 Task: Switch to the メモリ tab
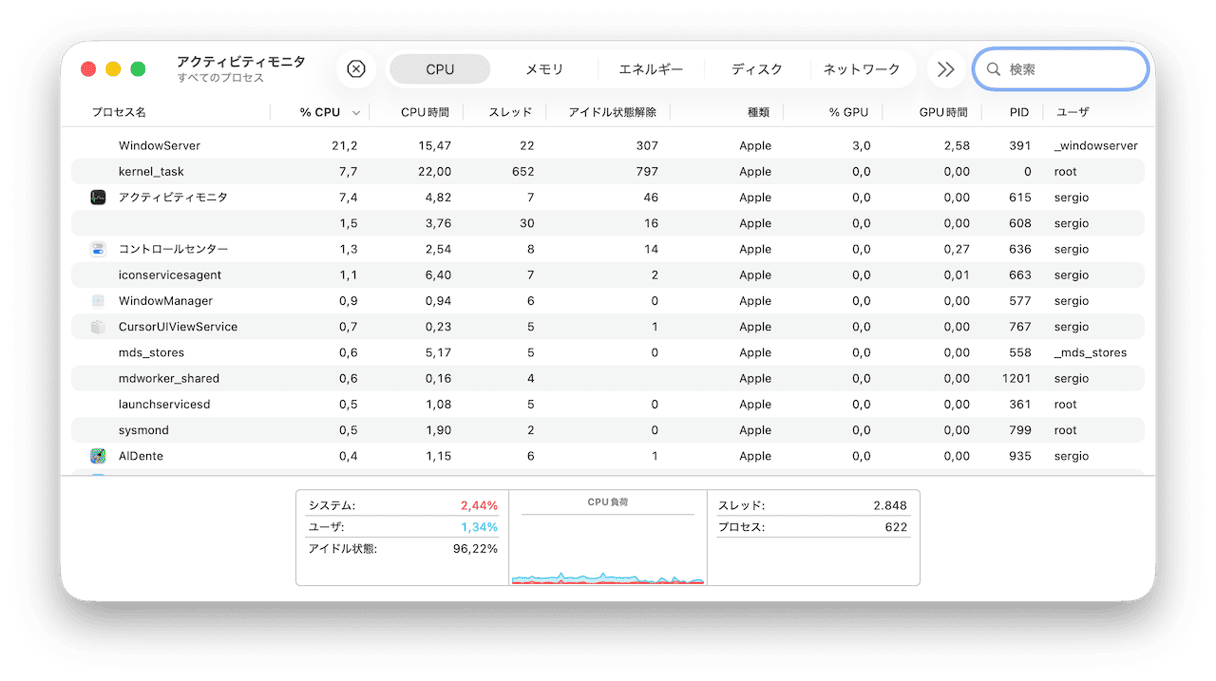545,70
